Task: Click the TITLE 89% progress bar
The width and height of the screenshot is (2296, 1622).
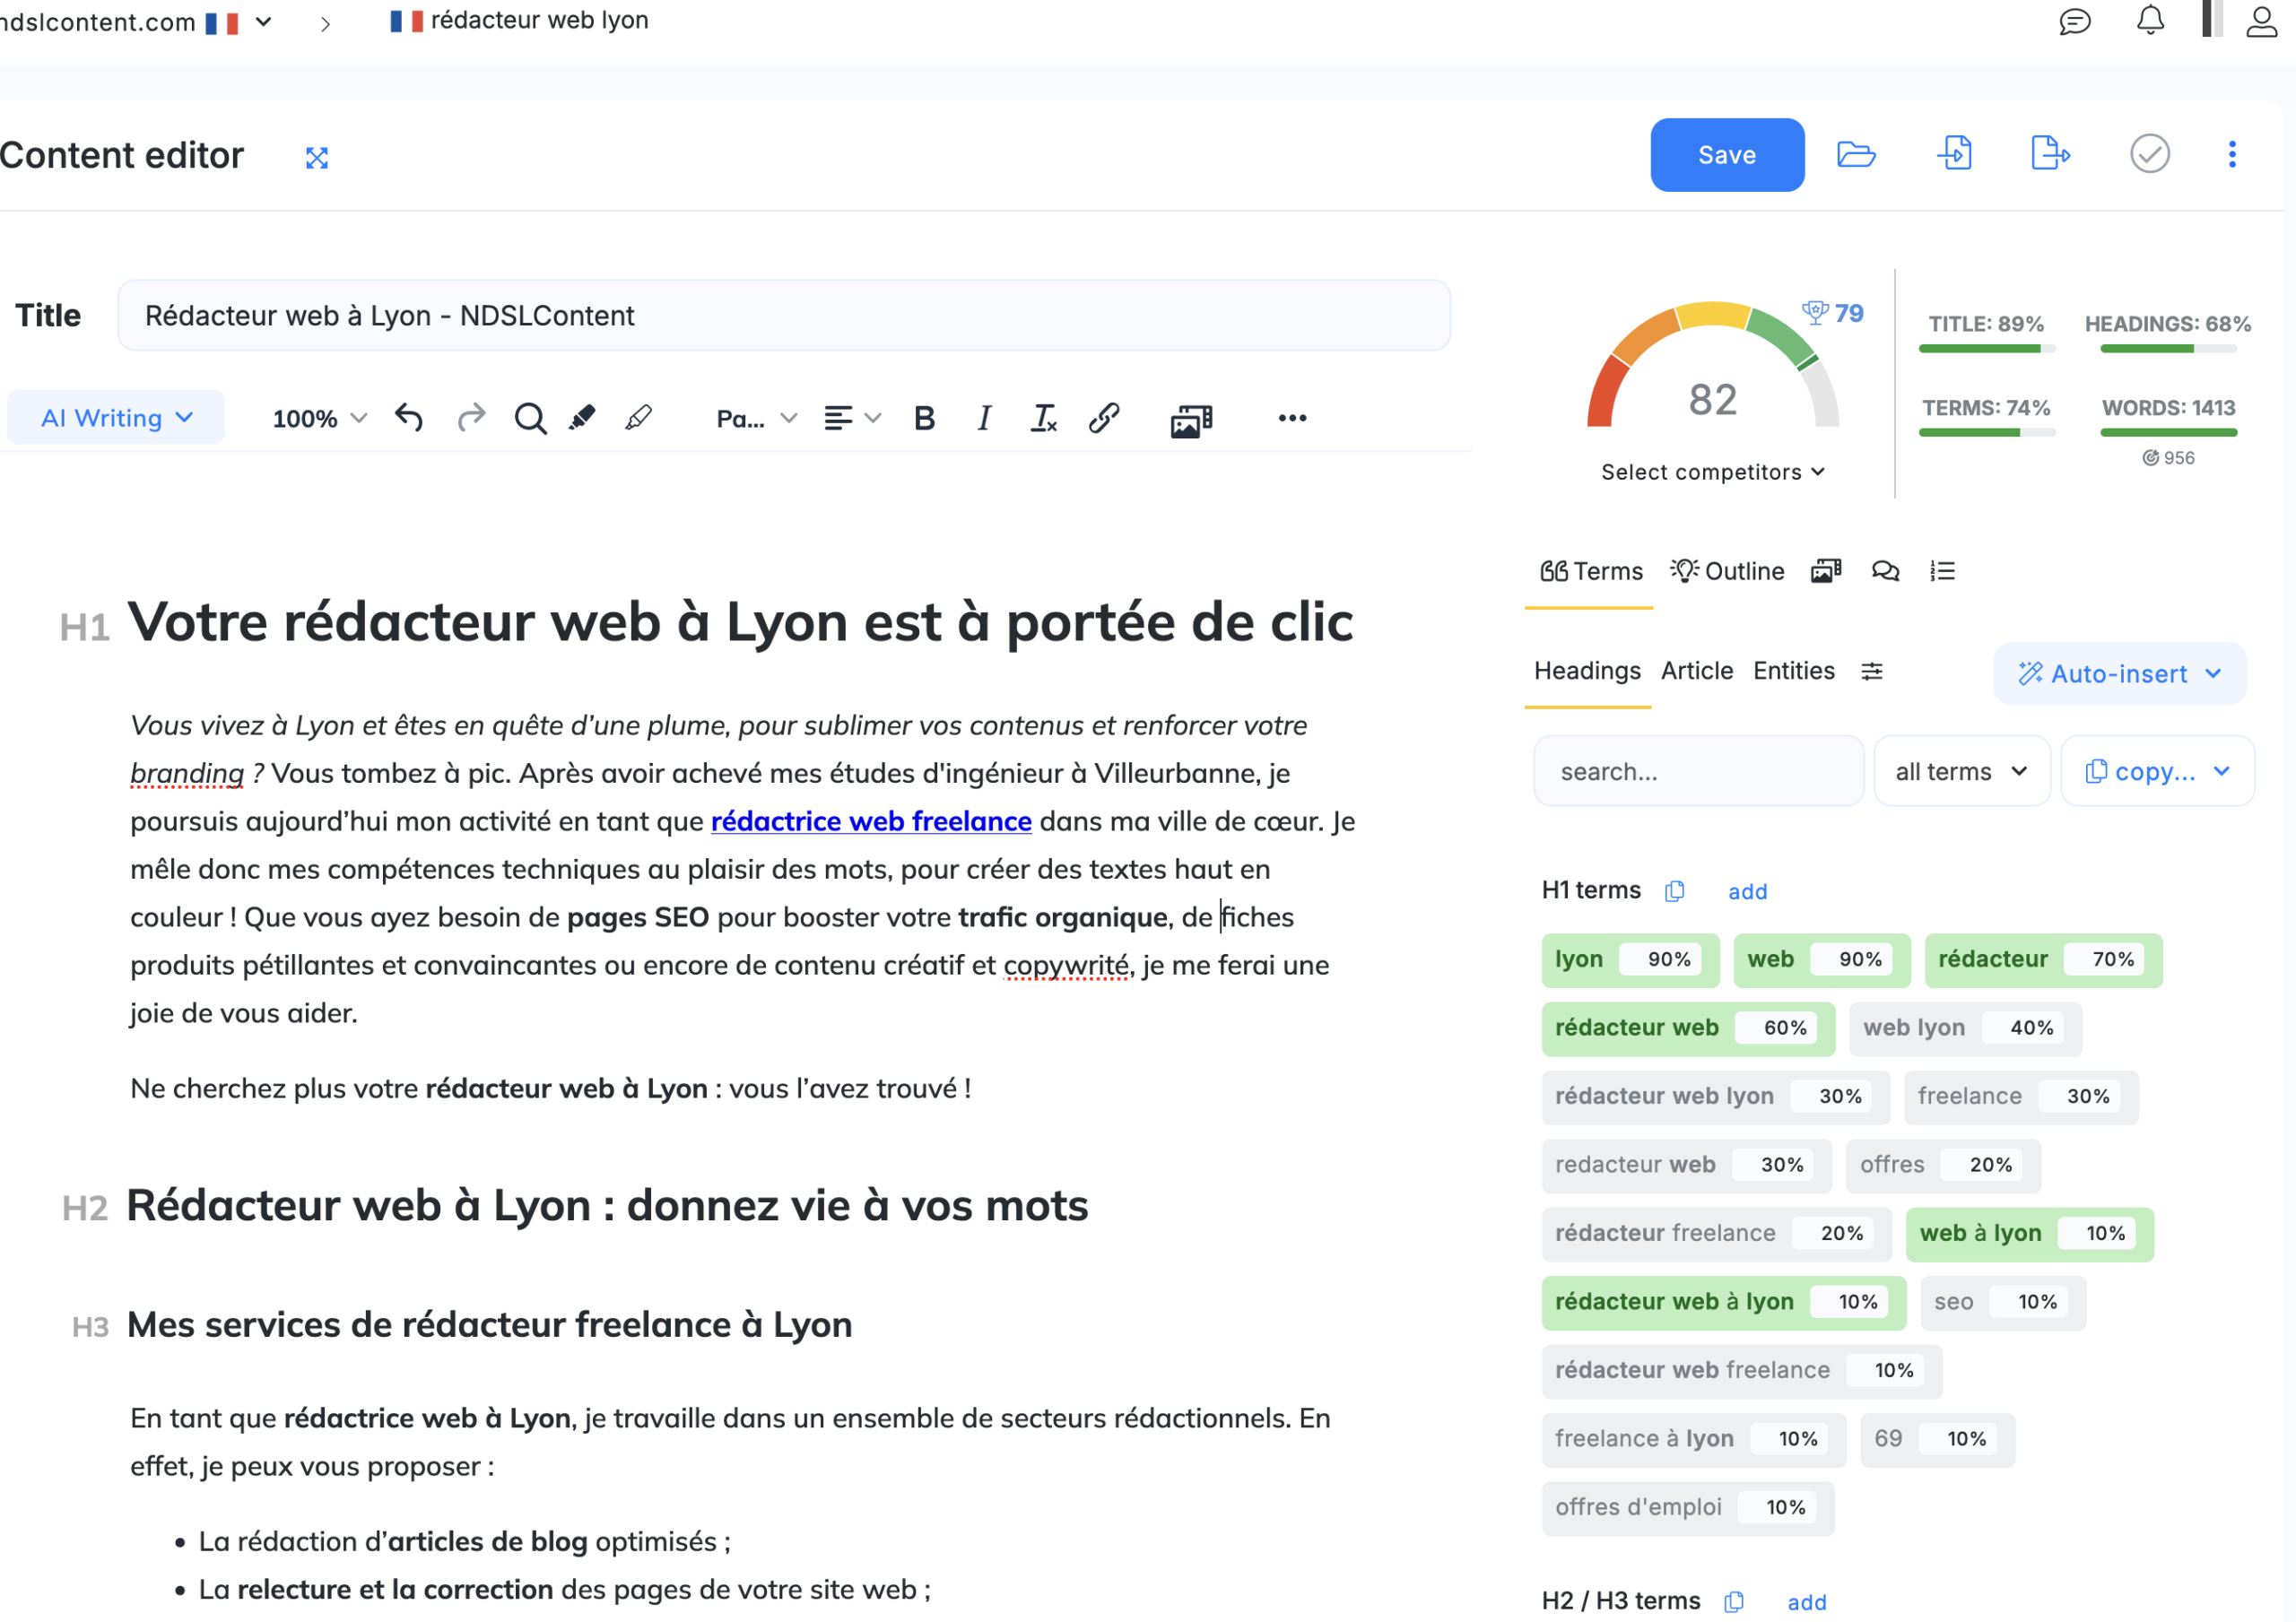Action: [1986, 349]
